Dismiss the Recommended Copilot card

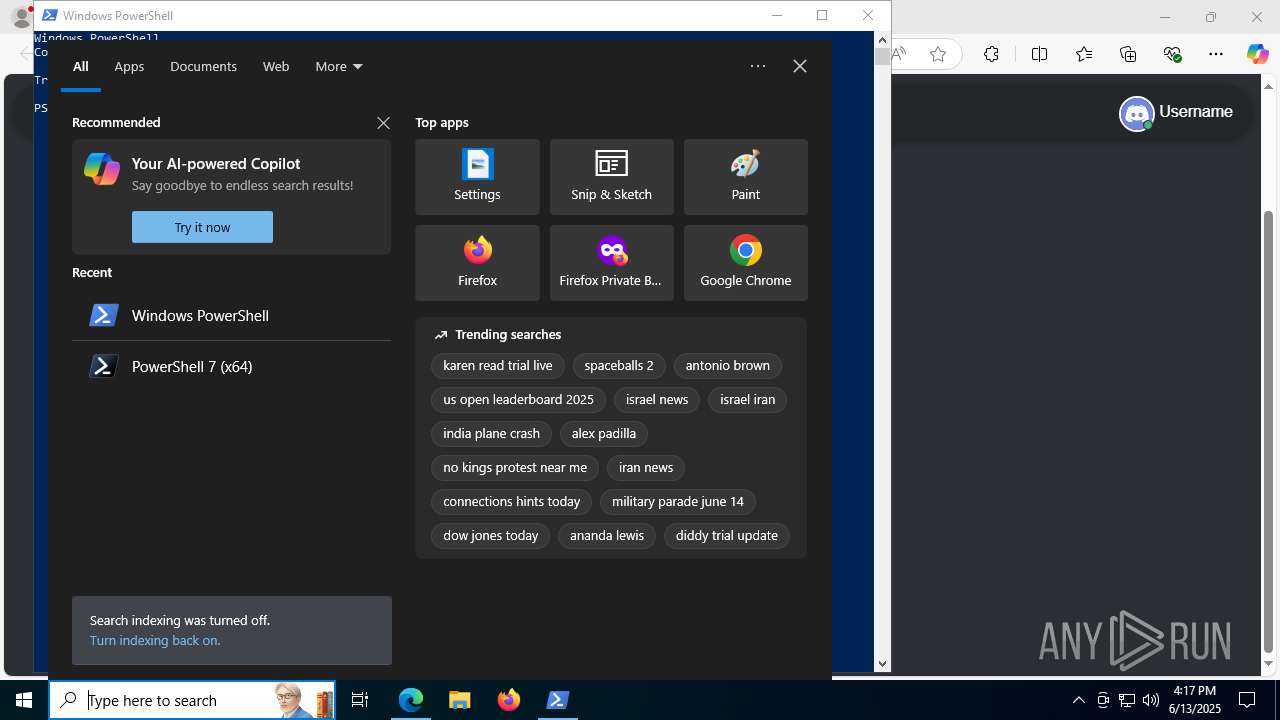click(383, 123)
